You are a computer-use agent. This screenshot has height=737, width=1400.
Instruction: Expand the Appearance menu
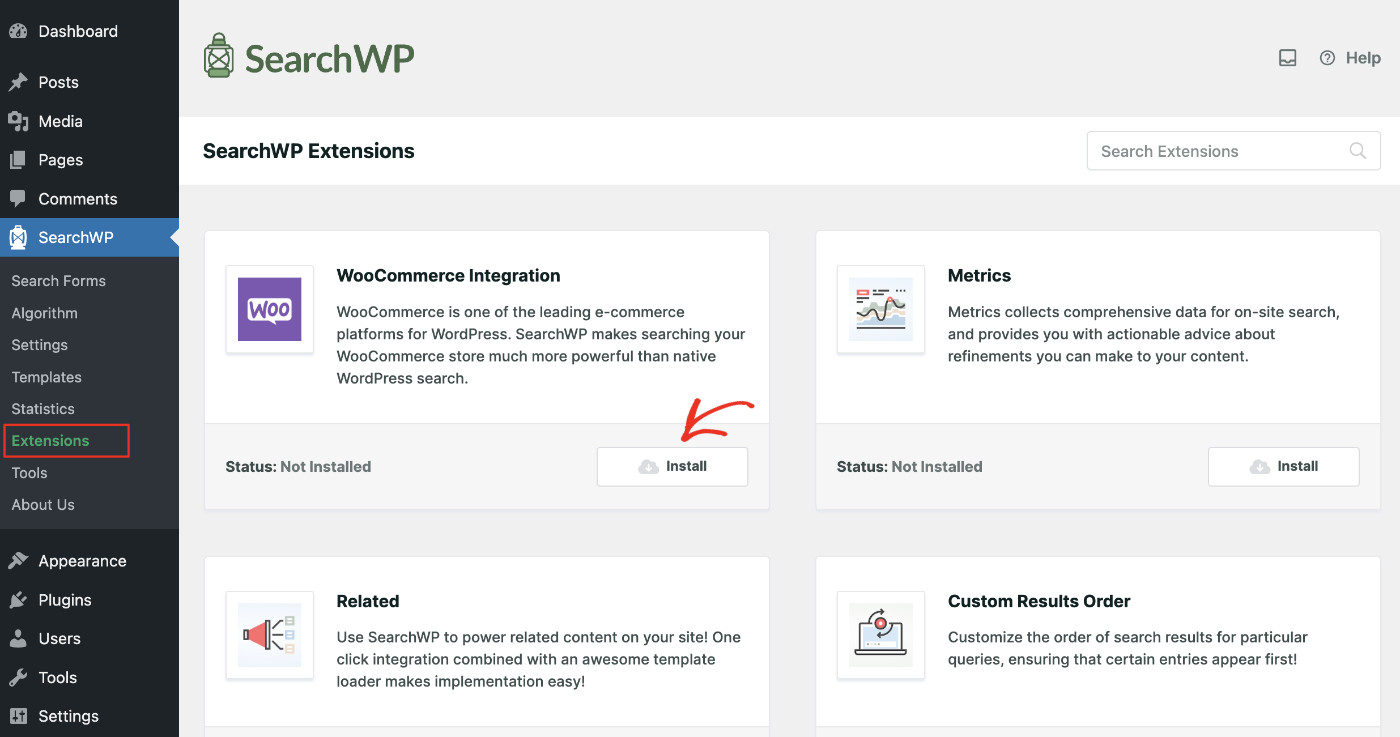point(82,560)
